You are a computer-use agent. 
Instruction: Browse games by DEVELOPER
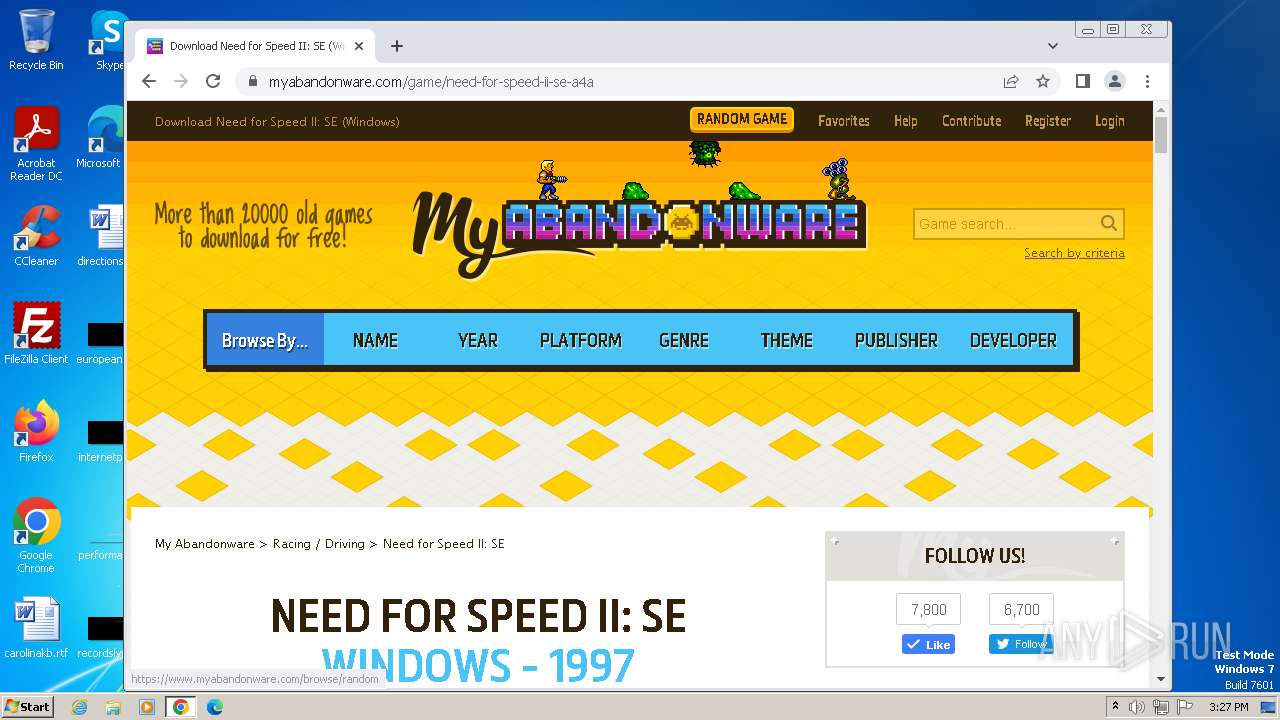(1013, 340)
